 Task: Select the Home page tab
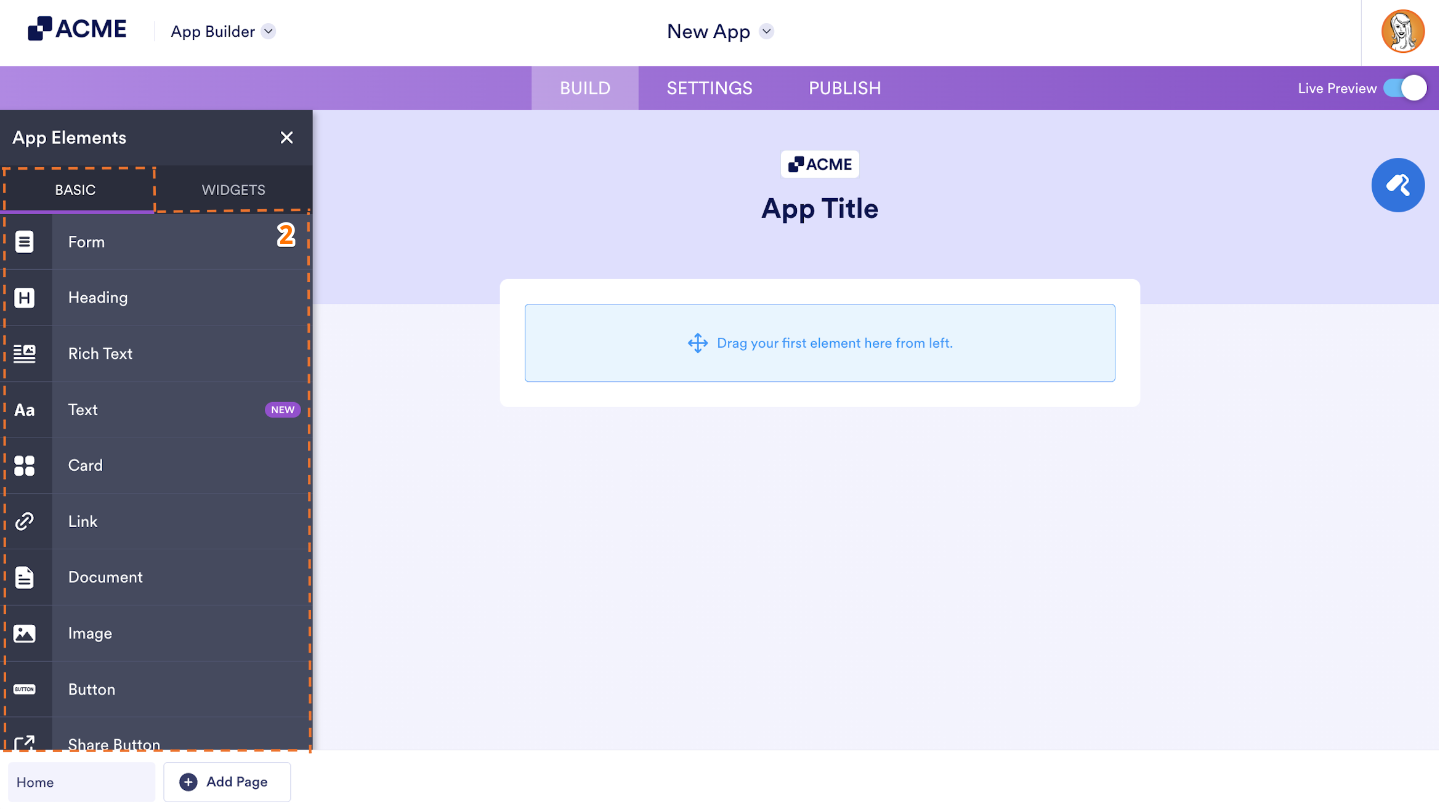(x=80, y=782)
